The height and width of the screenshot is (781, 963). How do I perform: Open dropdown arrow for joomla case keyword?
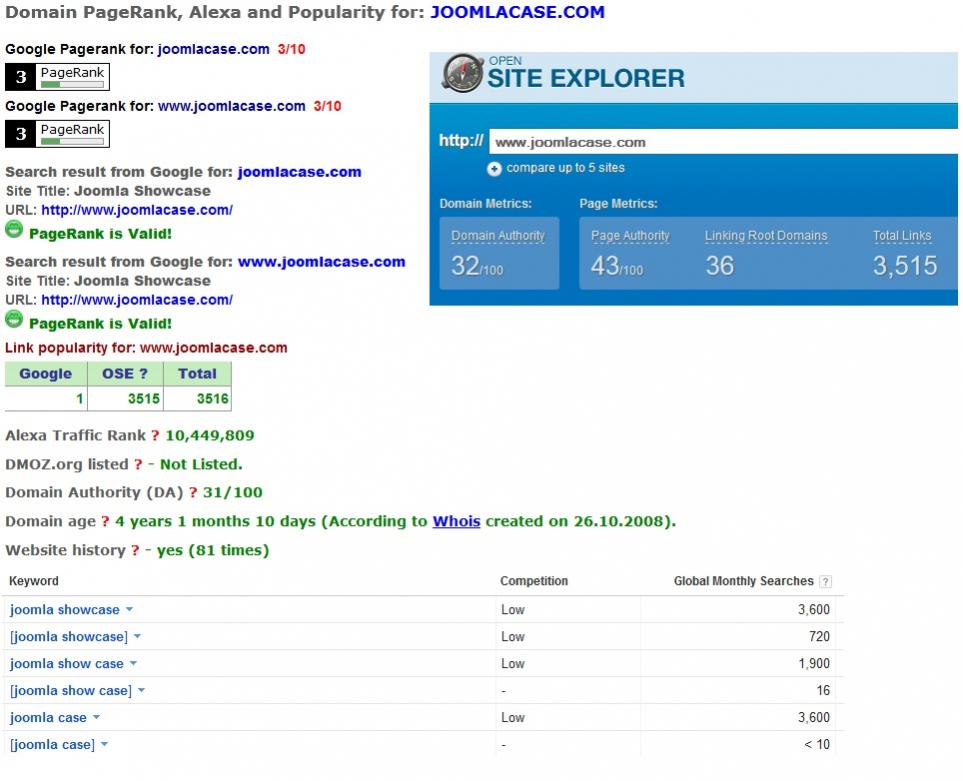[x=96, y=718]
